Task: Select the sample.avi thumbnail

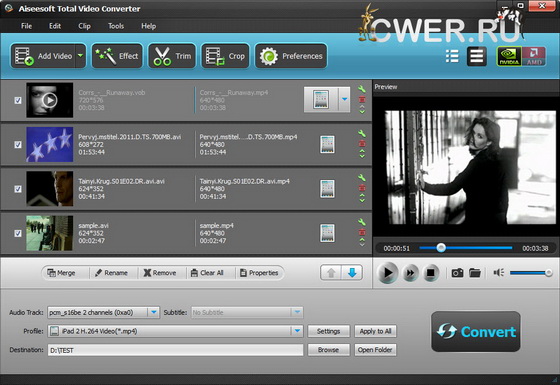Action: (50, 233)
